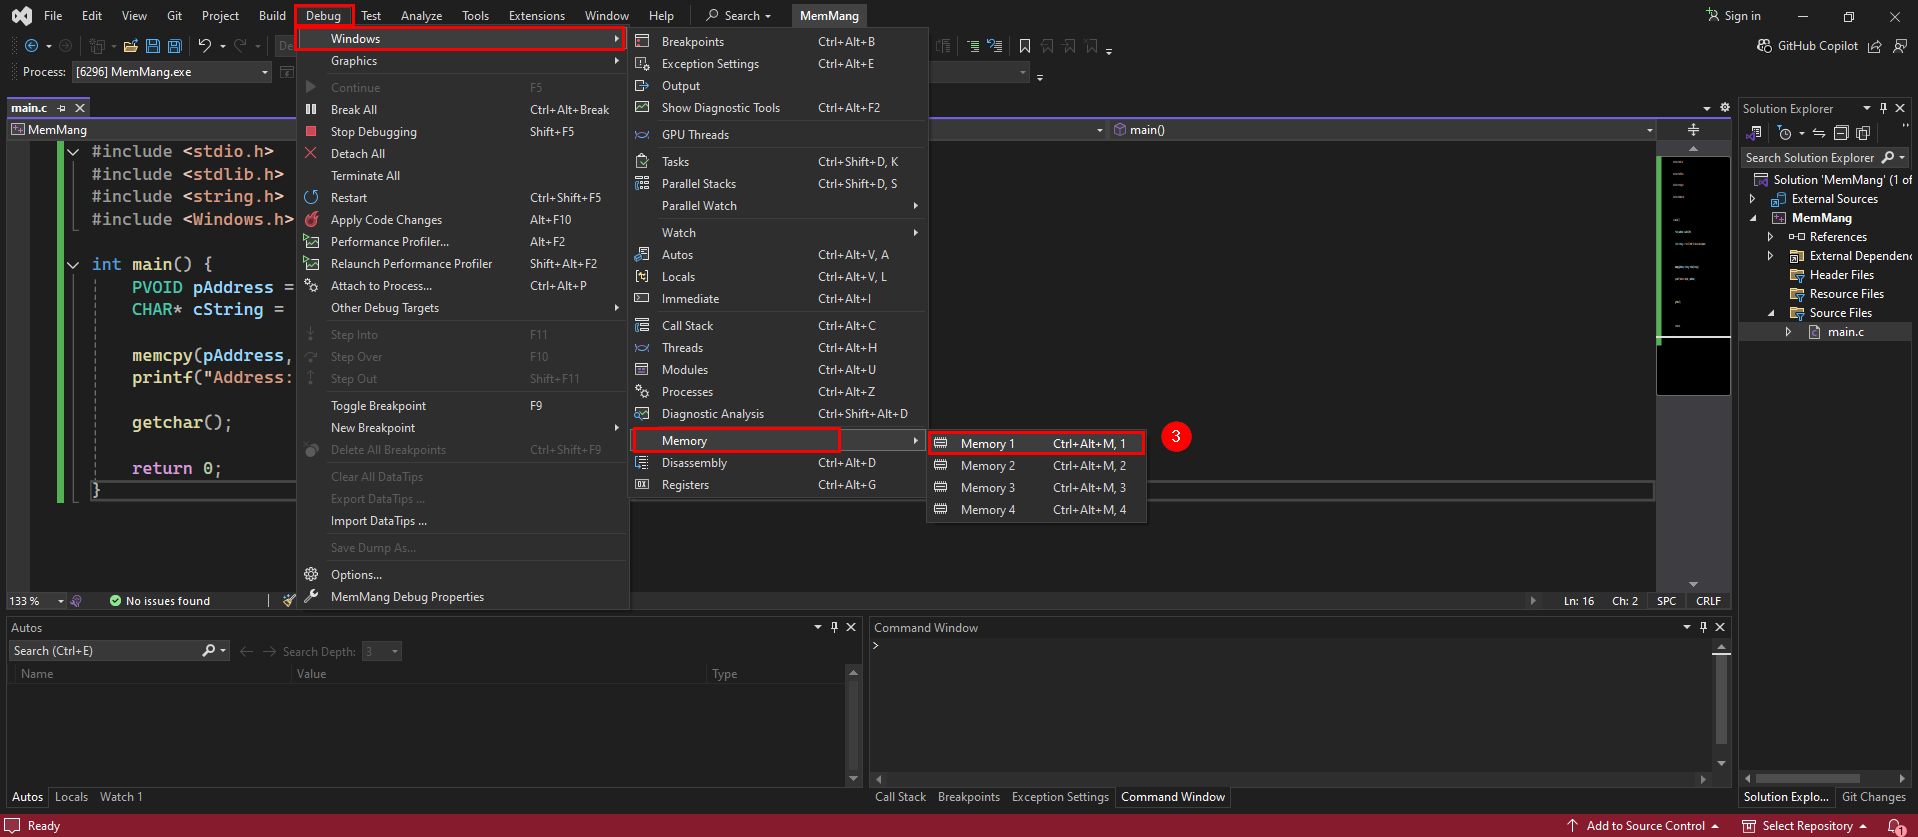Click Breakpoints window icon
1918x837 pixels.
click(x=642, y=41)
